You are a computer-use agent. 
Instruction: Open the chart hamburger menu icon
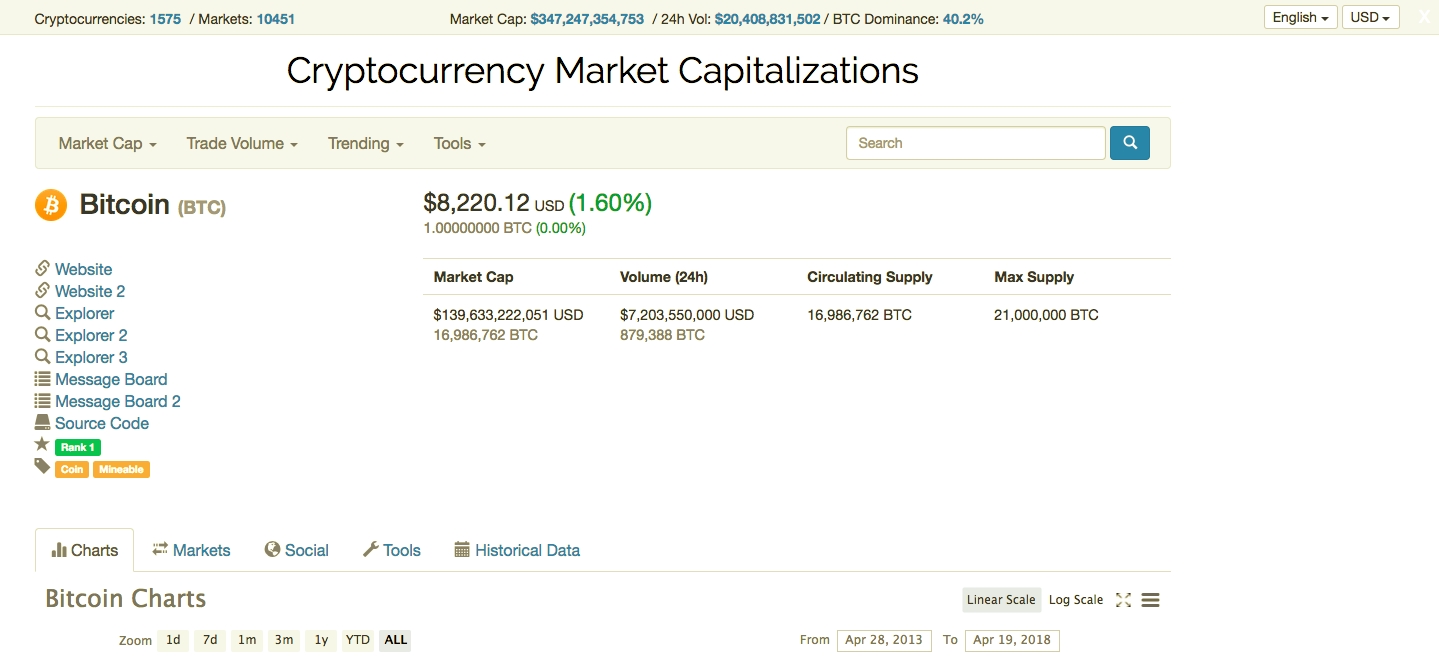point(1150,600)
